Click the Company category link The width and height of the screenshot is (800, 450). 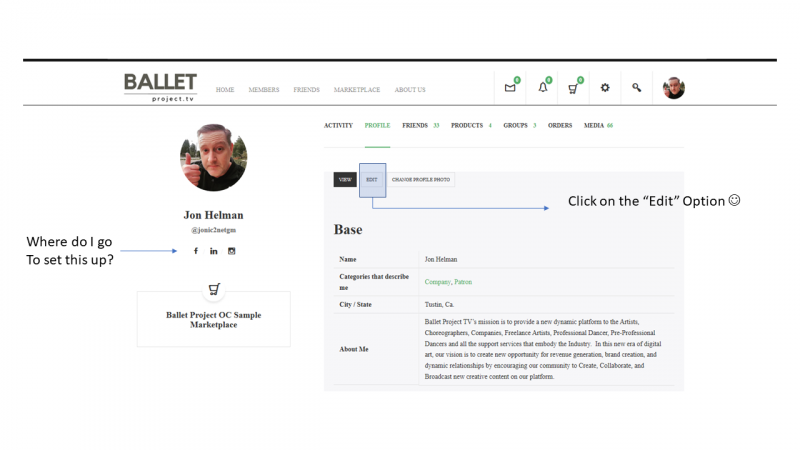[x=438, y=282]
